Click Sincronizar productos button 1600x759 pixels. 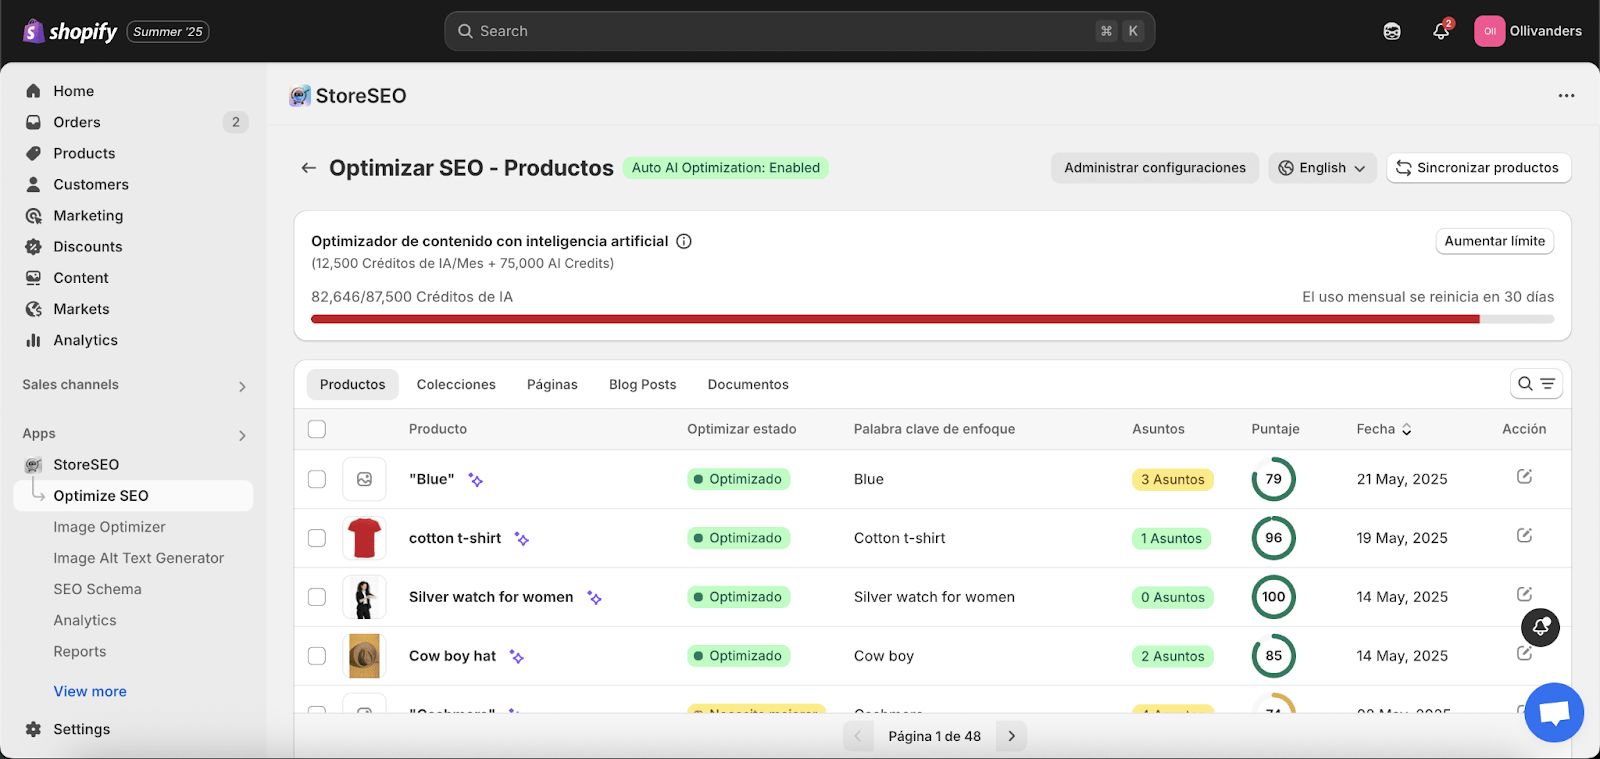(1478, 168)
